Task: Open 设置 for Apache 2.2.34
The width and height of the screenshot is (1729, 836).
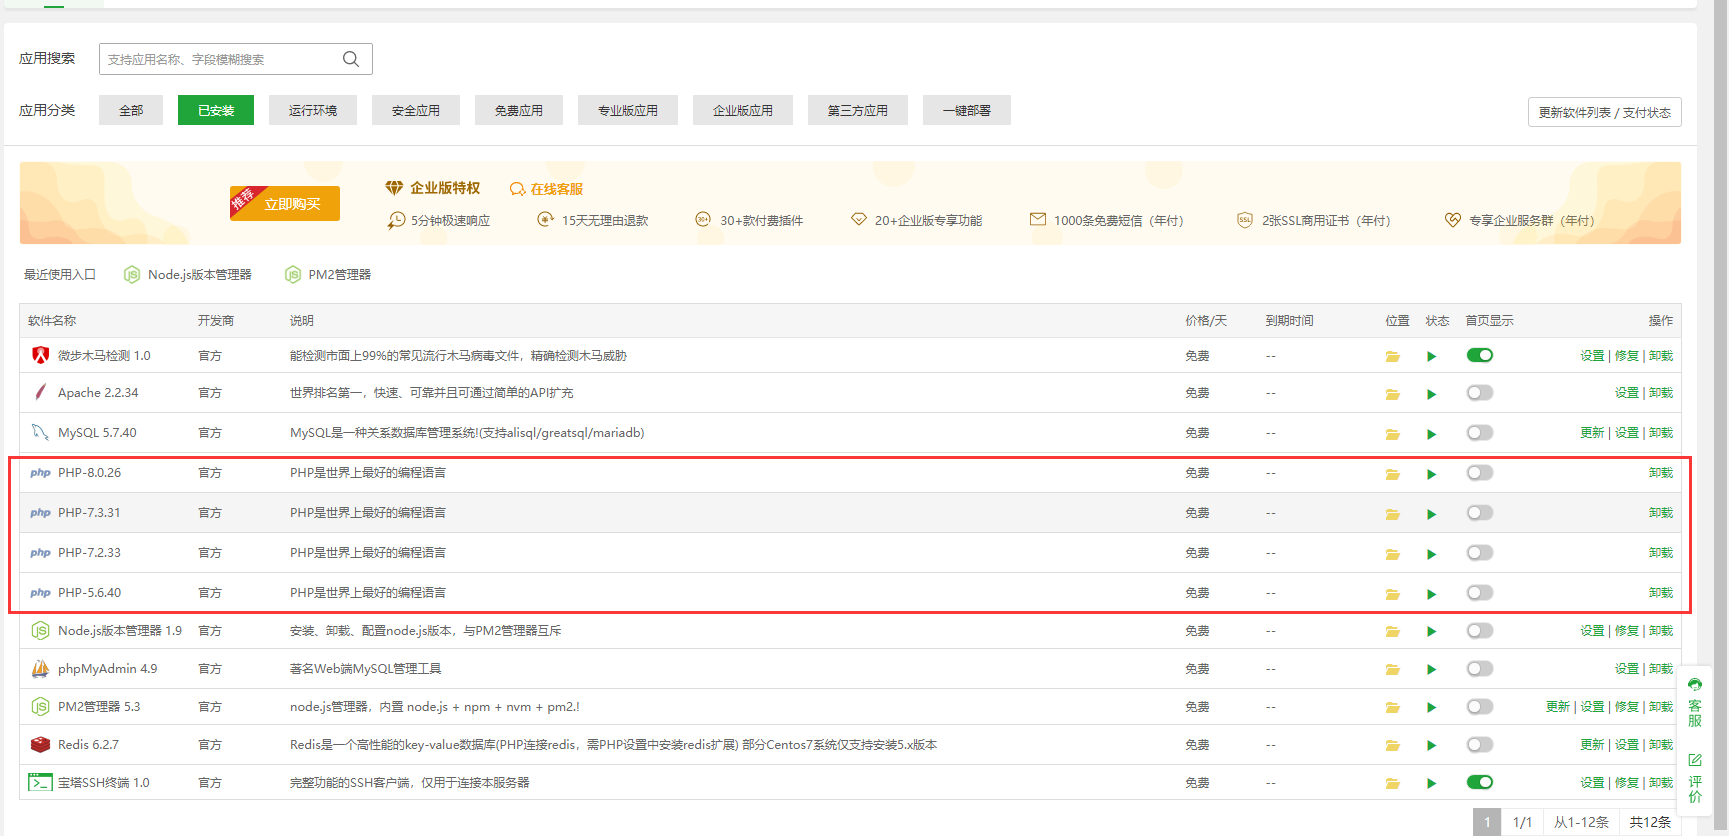Action: pos(1627,393)
